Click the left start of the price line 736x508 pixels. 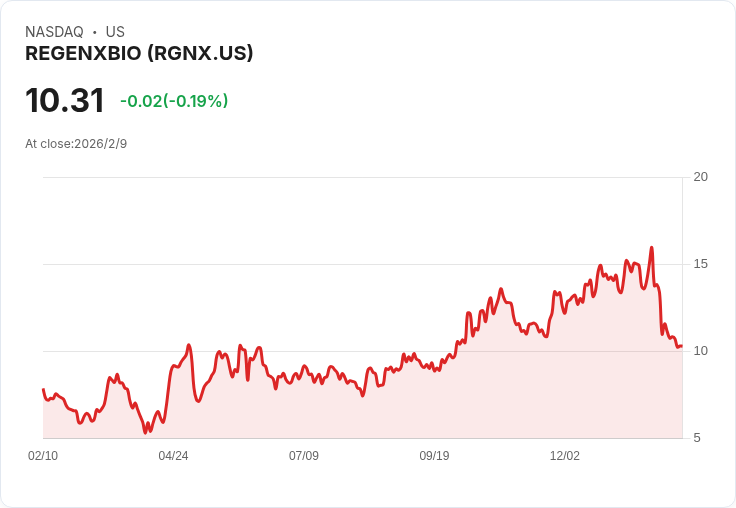pyautogui.click(x=43, y=389)
